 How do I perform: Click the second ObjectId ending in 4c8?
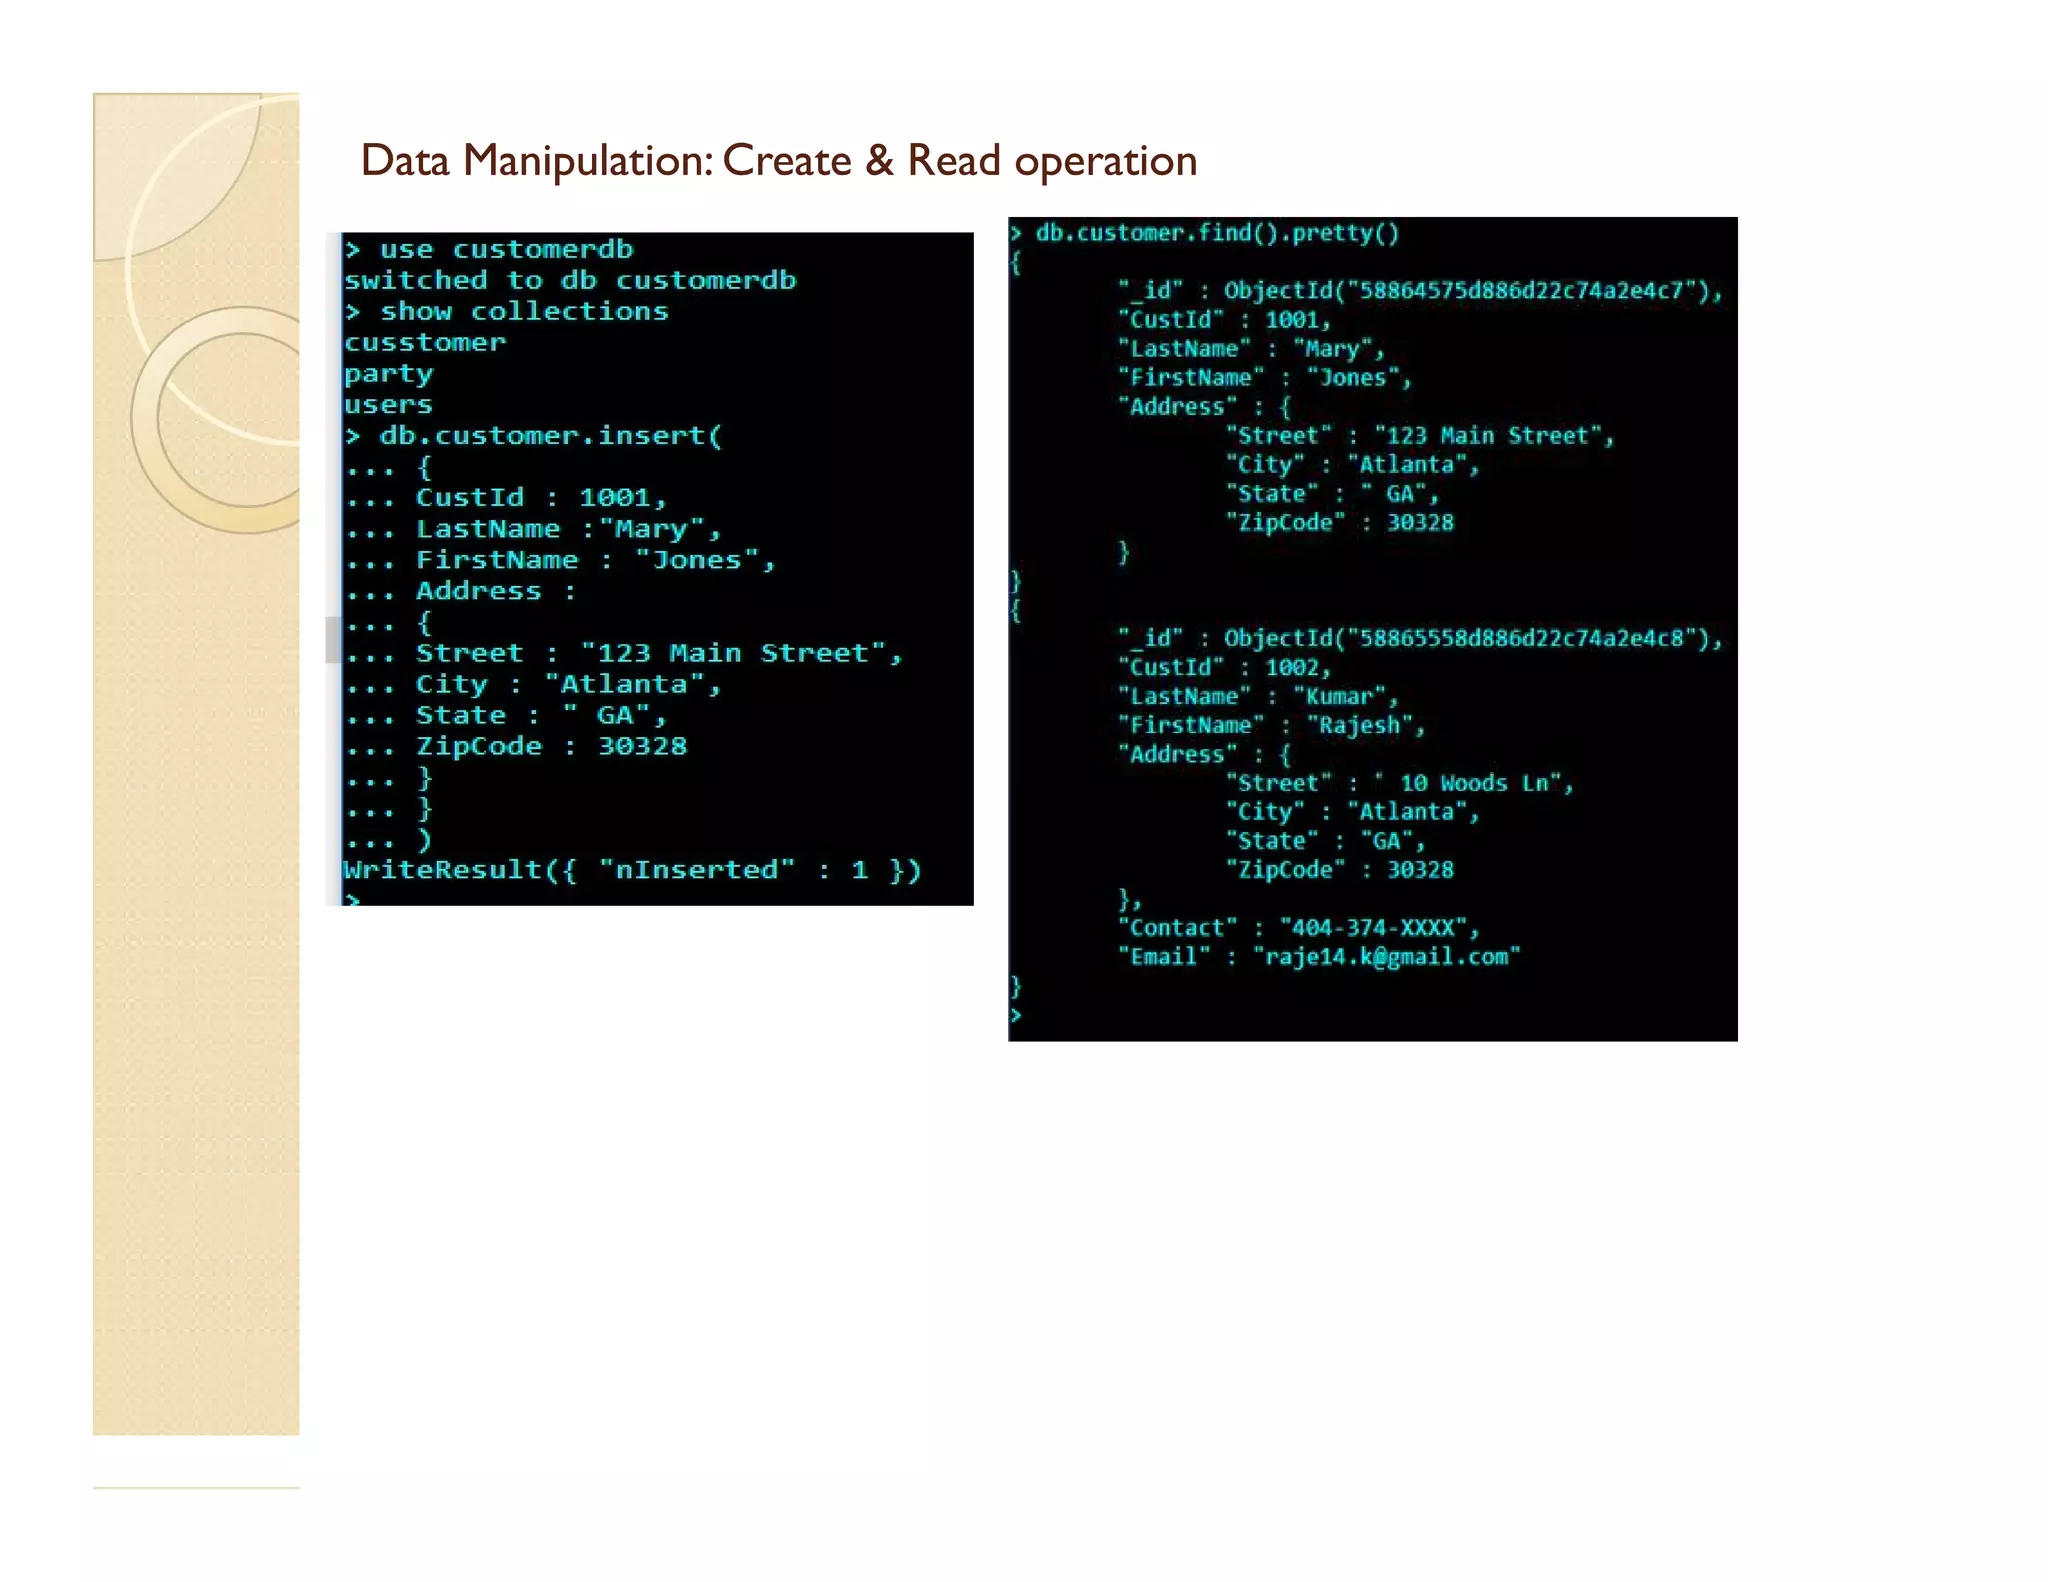click(x=1472, y=638)
